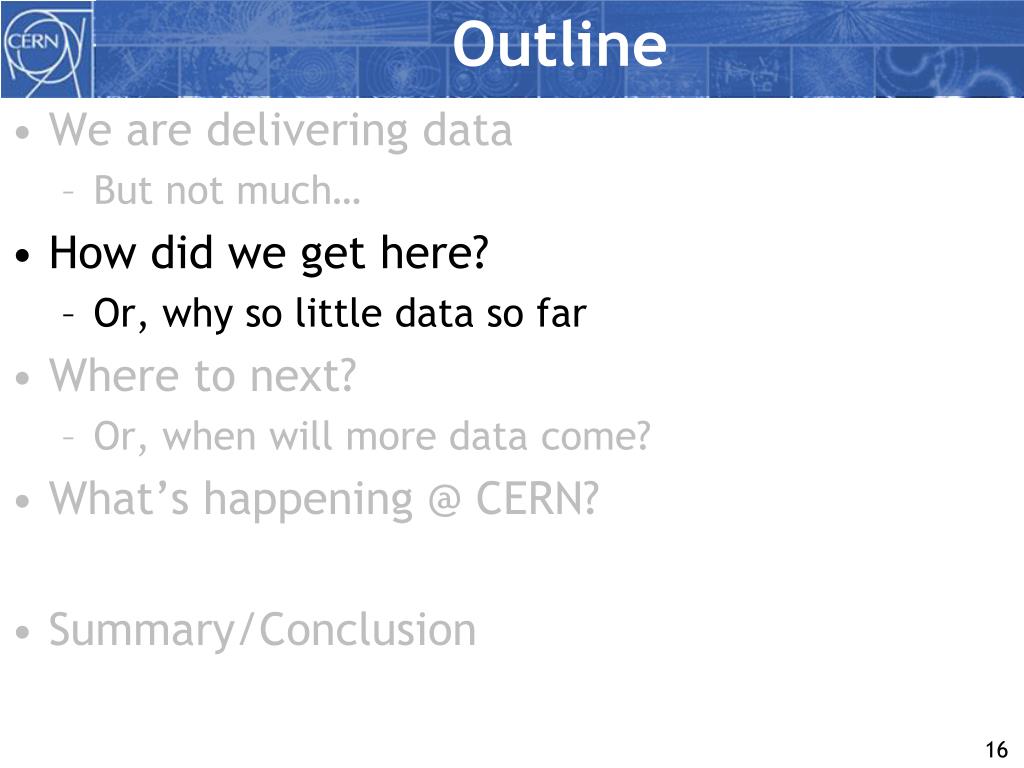Click the dash before "Or, why so little"
Viewport: 1024px width, 768px height.
69,315
